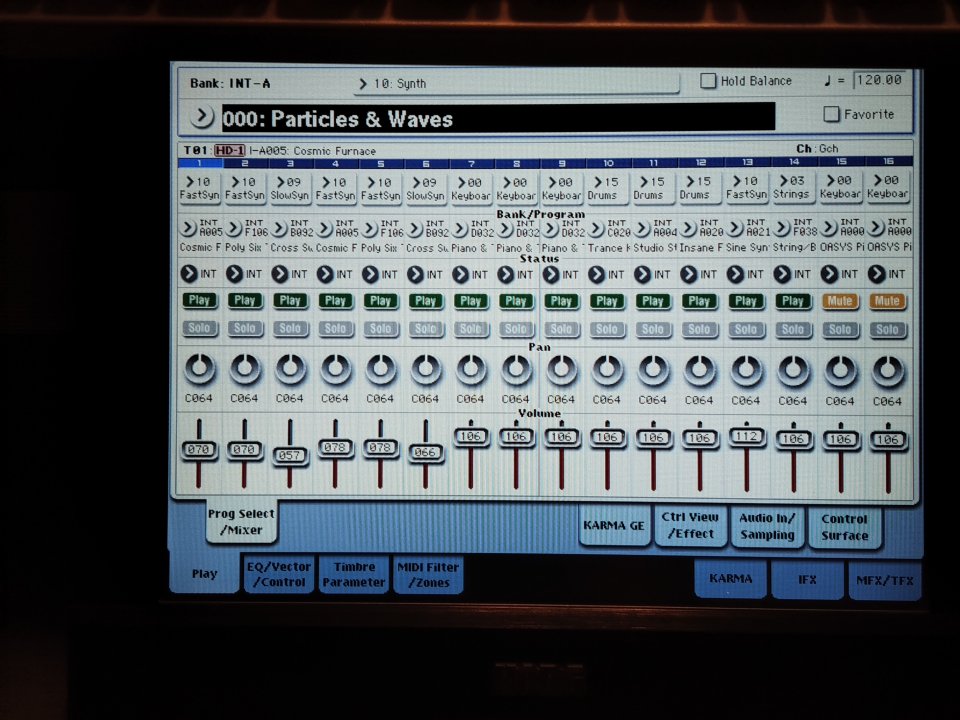Open timbre 16 category 00 Keyboard dropdown
Screen dimensions: 960x720
[887, 187]
